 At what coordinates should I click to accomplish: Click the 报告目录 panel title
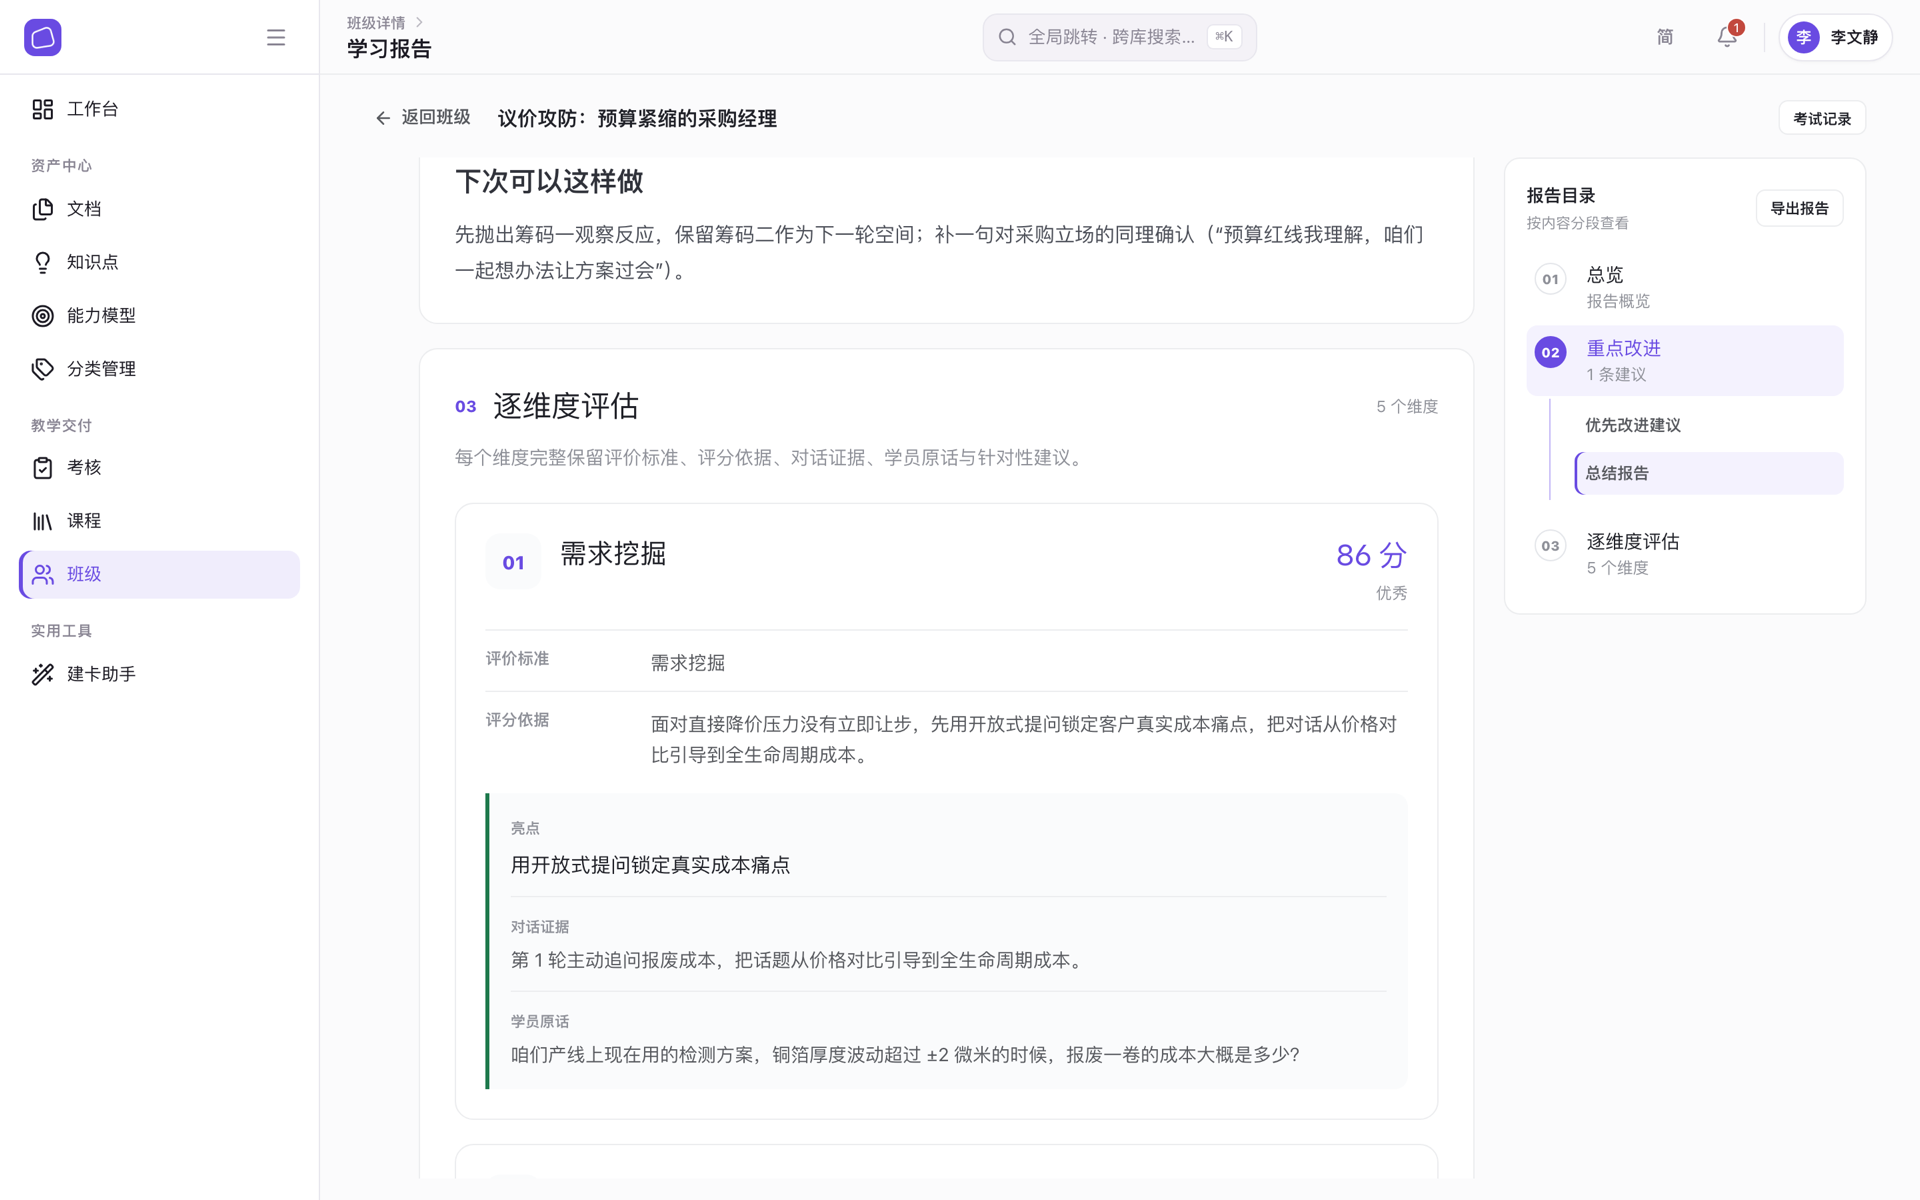(1561, 196)
